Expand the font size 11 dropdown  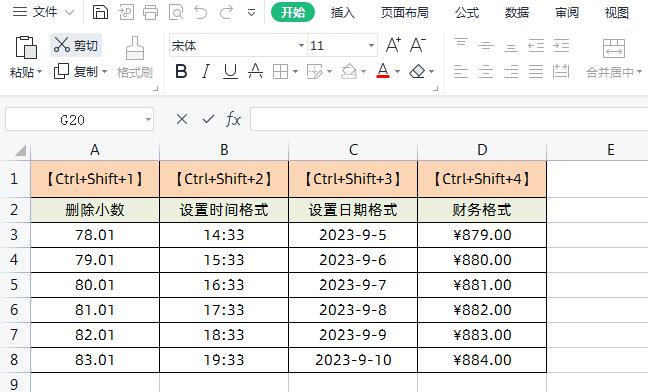(371, 45)
